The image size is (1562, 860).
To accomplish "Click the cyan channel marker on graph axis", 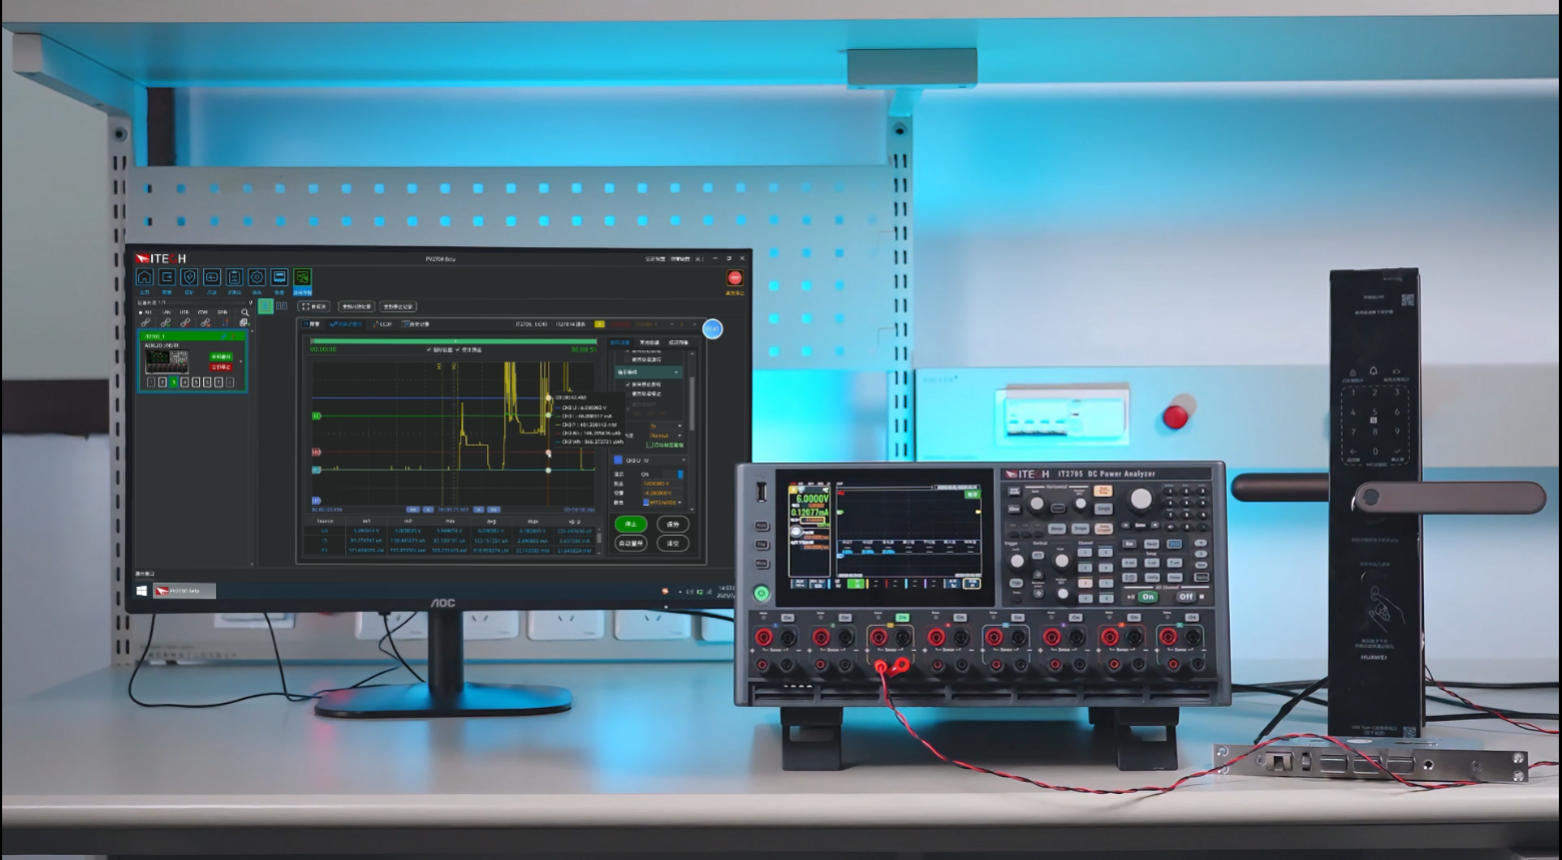I will coord(317,468).
